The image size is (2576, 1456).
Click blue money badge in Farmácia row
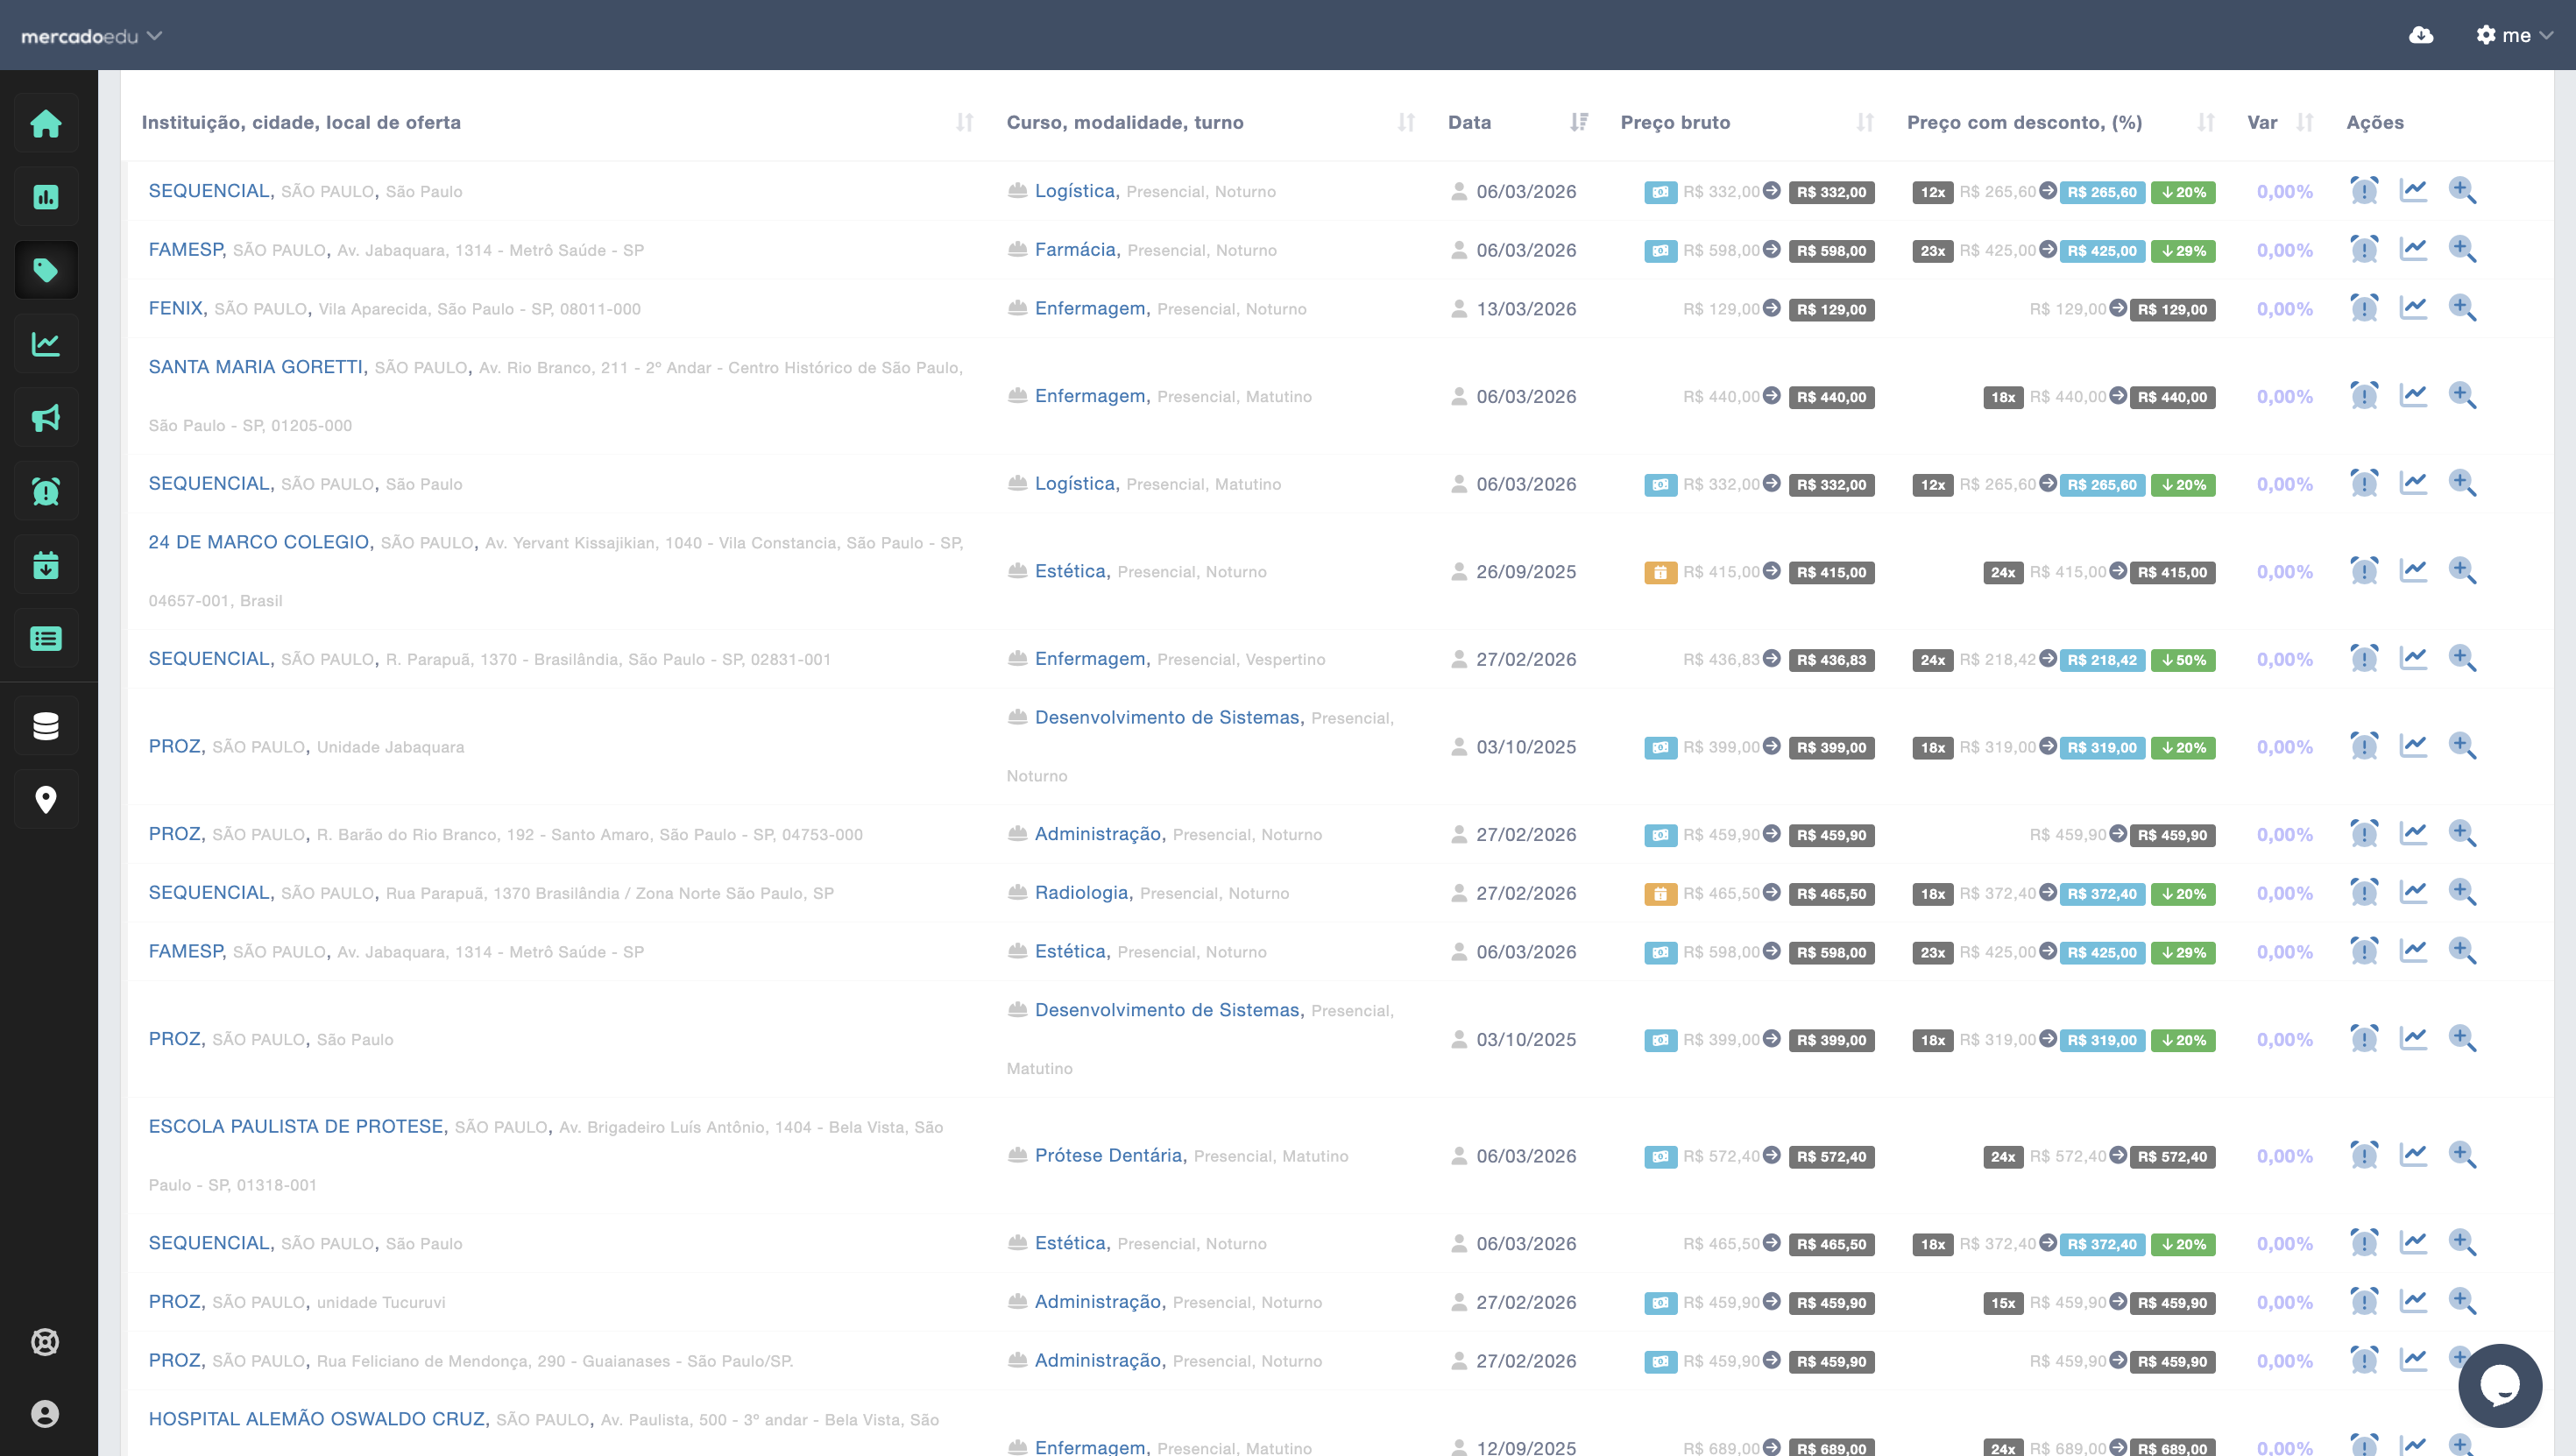pyautogui.click(x=1660, y=251)
